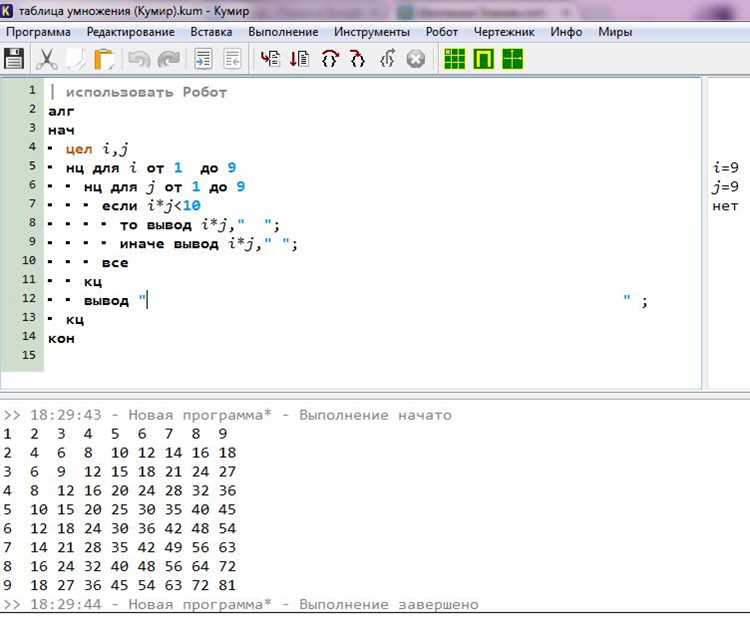Screen dimensions: 750x624
Task: Open the Инструменты menu
Action: click(x=372, y=32)
